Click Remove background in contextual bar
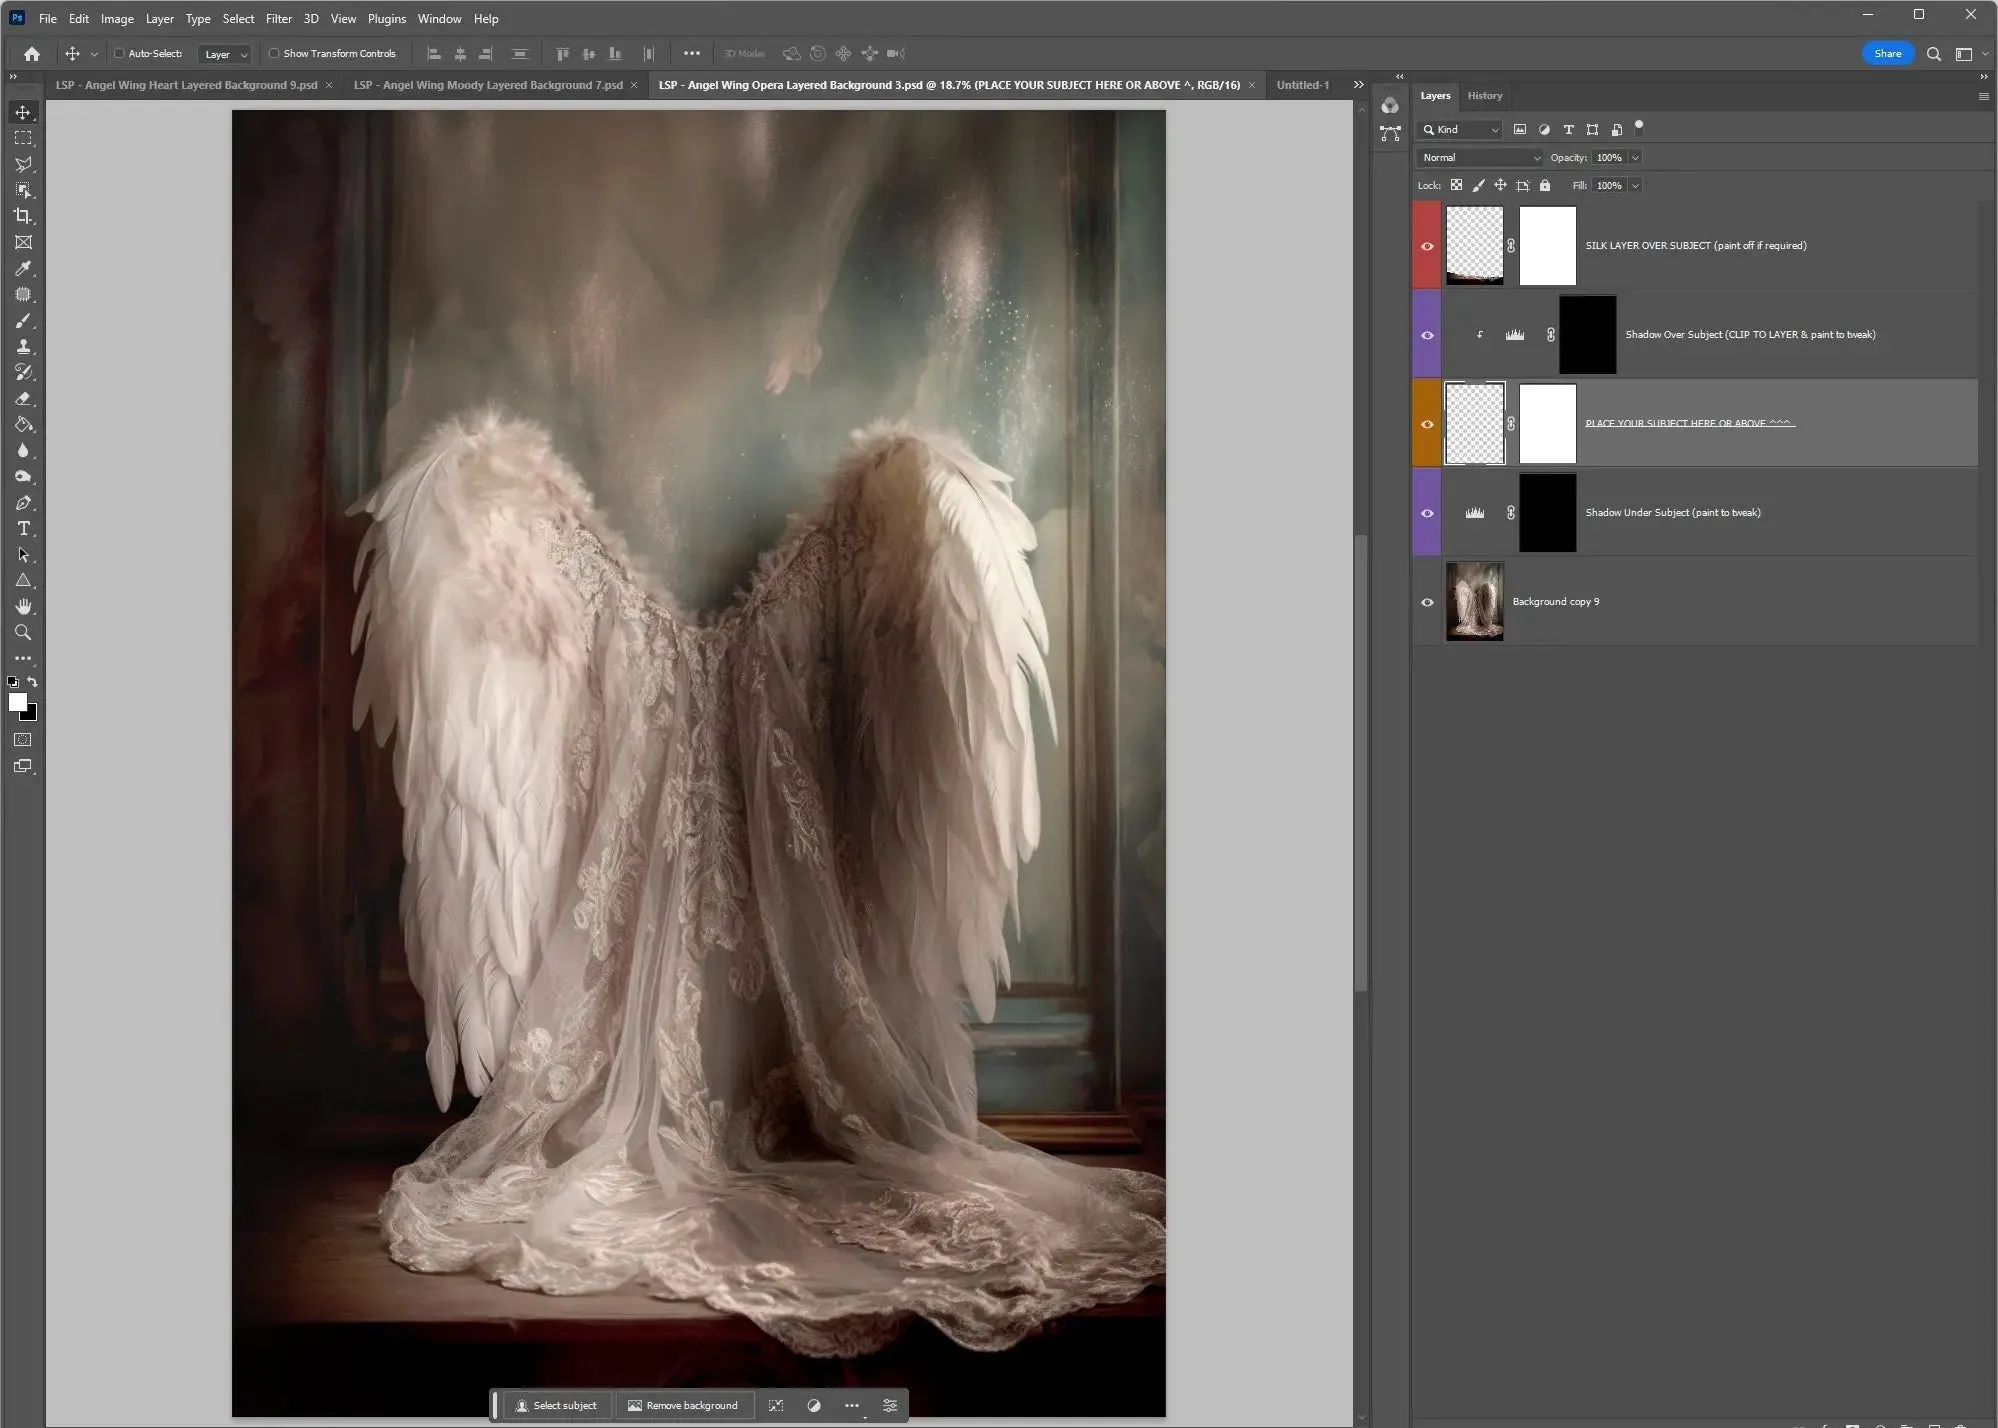1998x1428 pixels. click(682, 1405)
